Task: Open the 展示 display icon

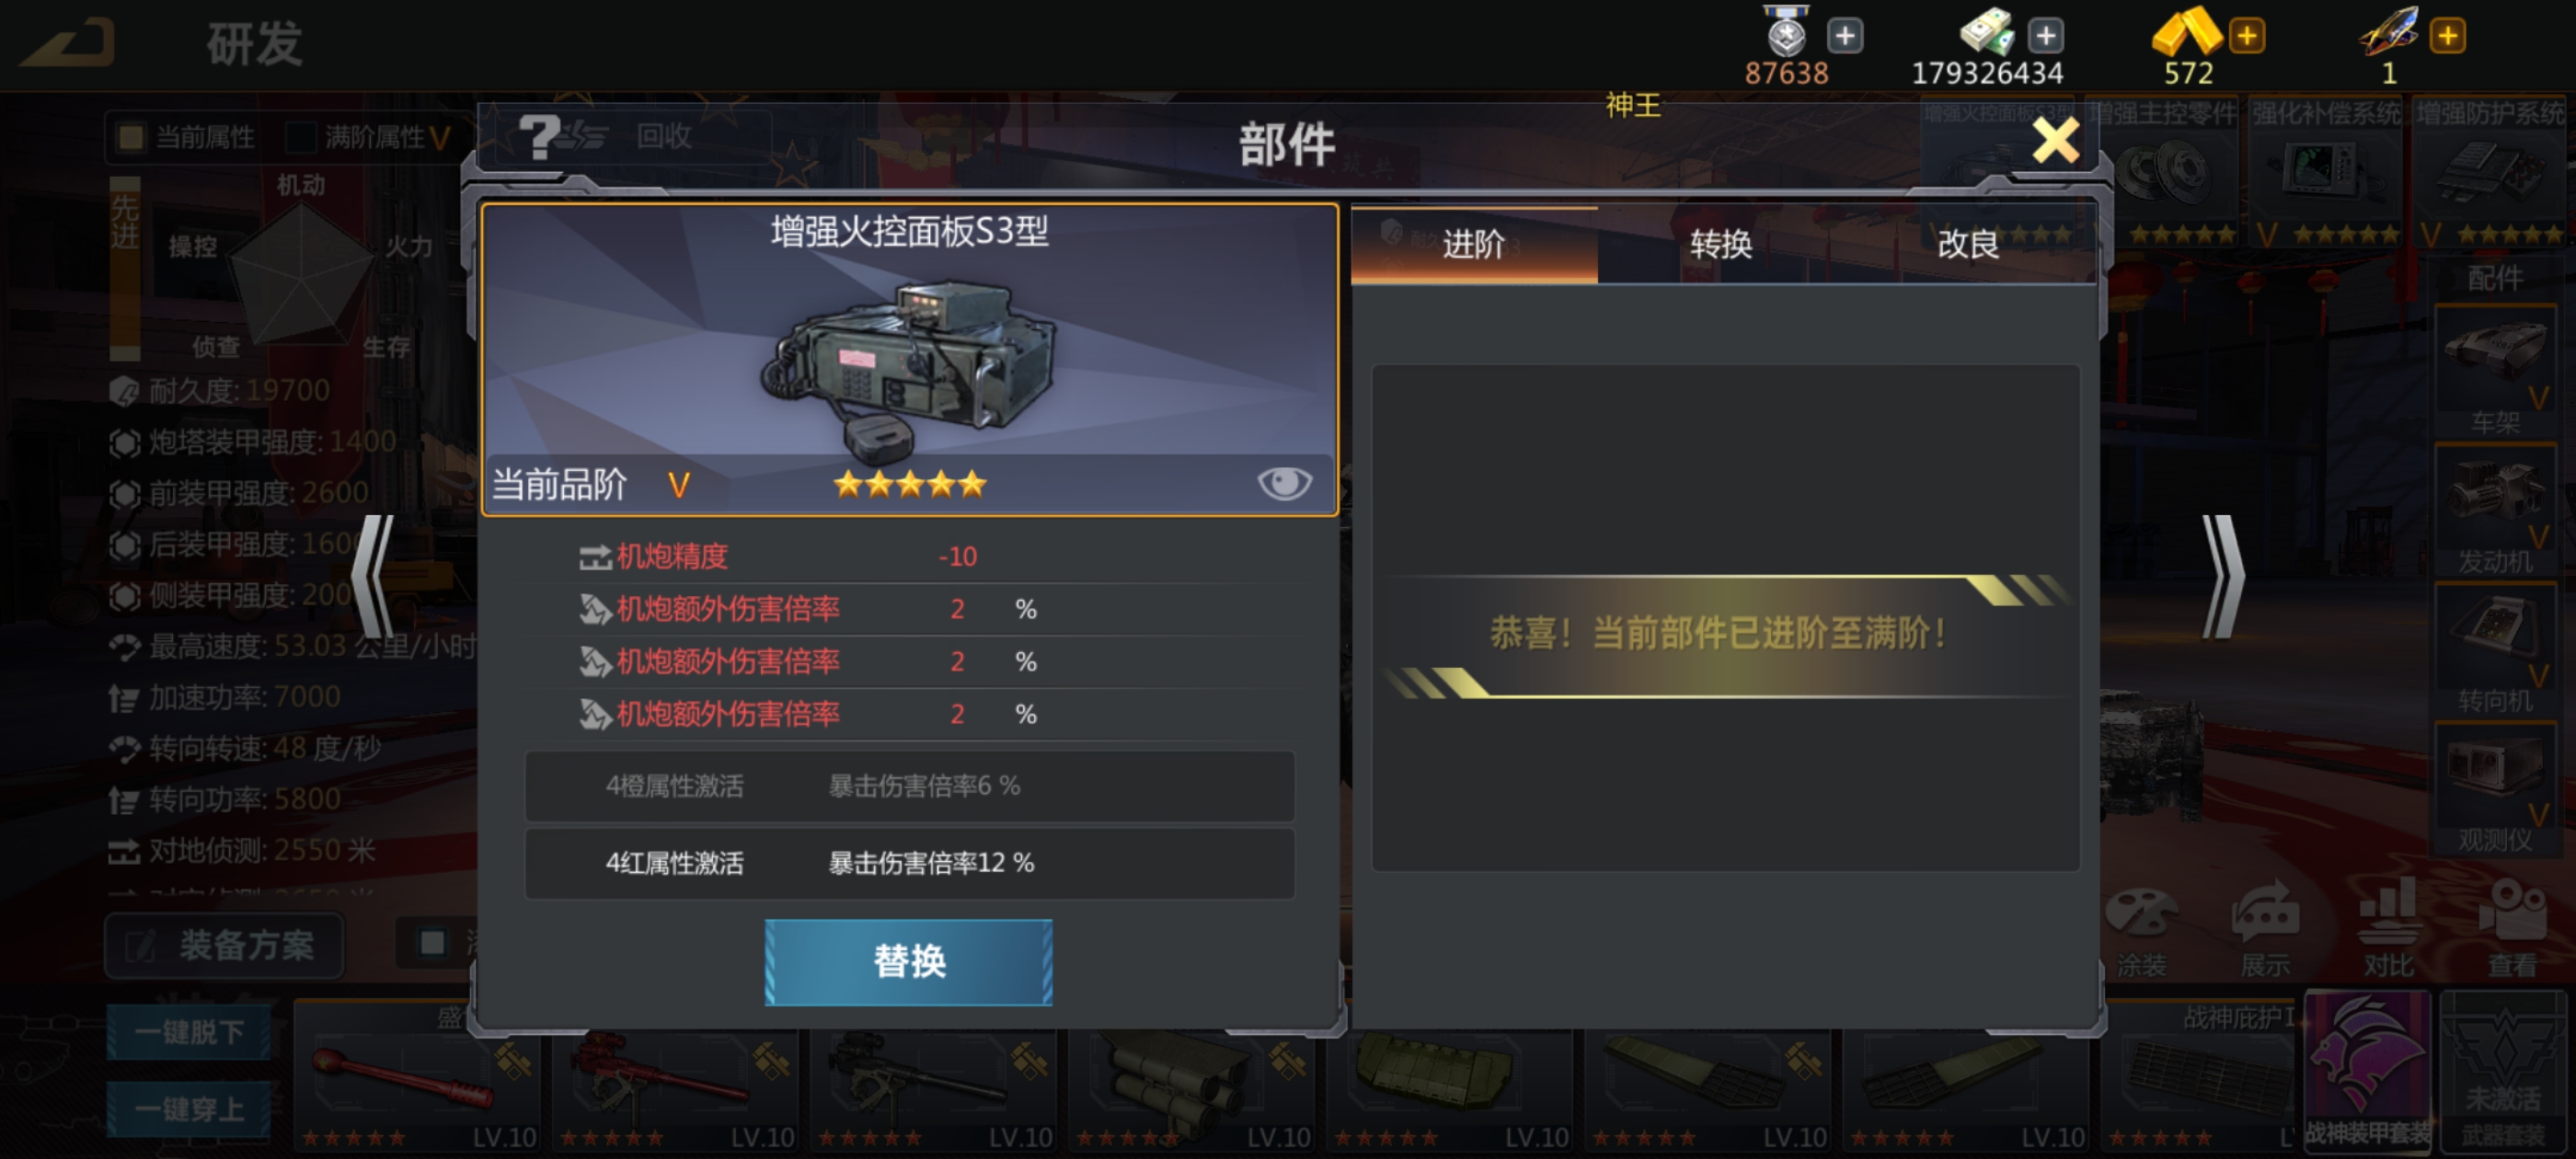Action: pos(2265,930)
